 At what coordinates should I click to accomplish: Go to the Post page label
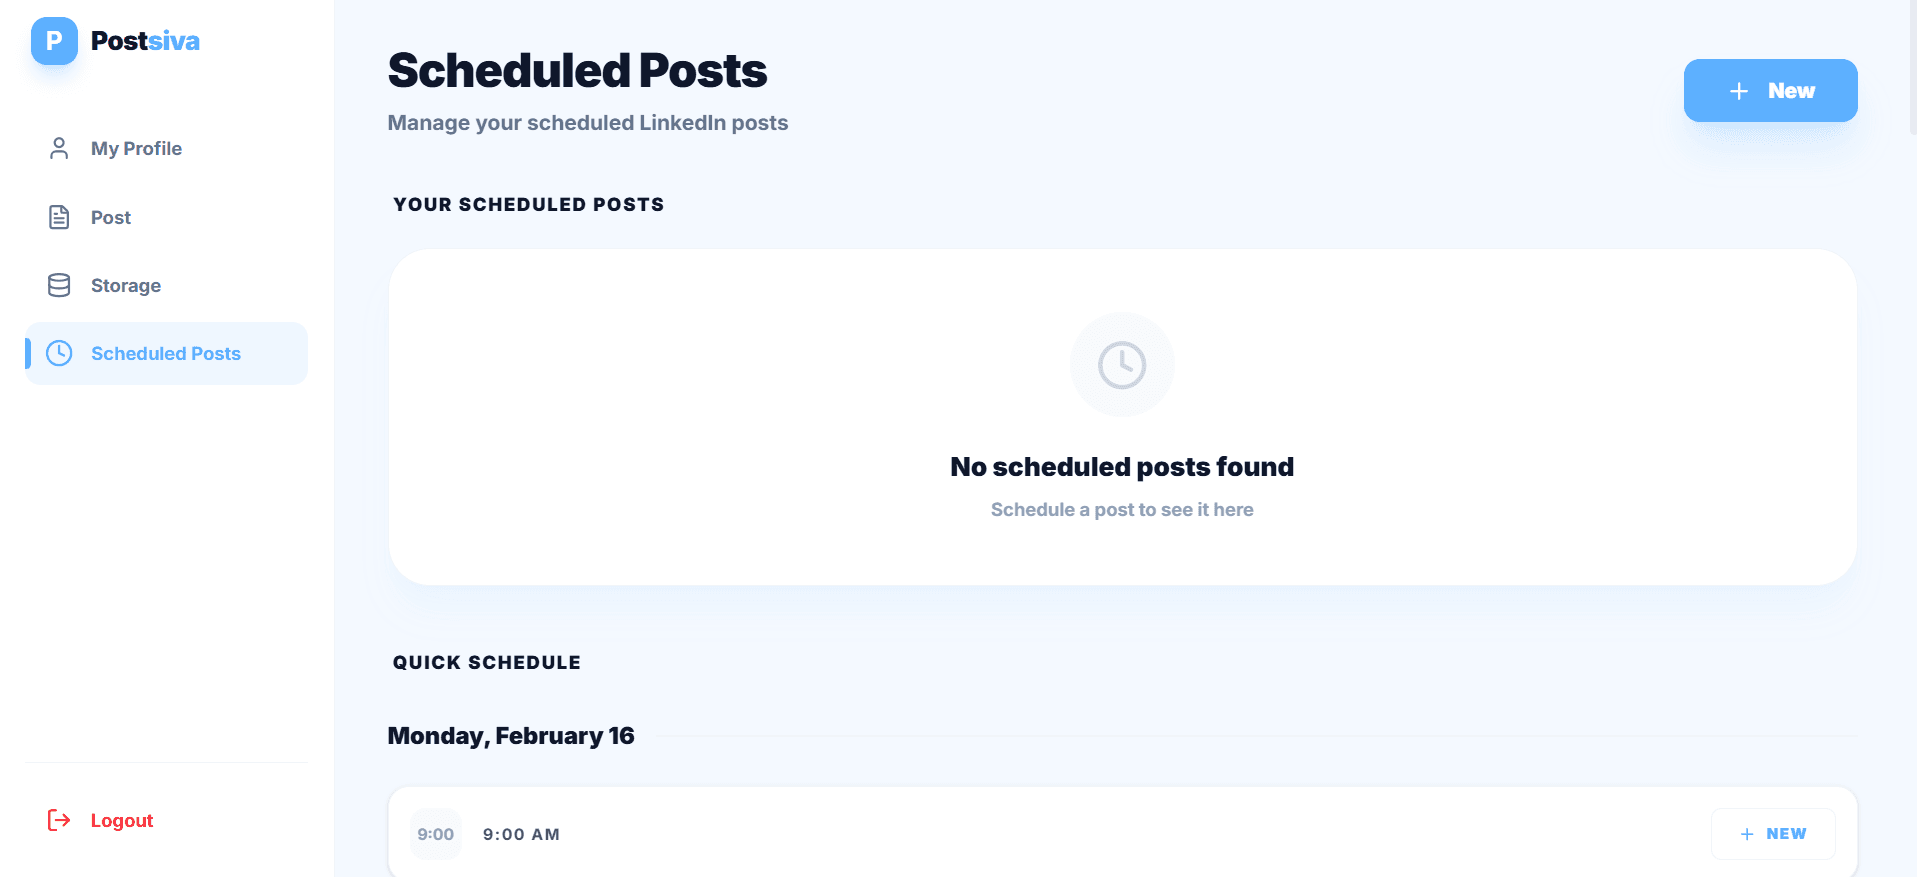pyautogui.click(x=111, y=217)
